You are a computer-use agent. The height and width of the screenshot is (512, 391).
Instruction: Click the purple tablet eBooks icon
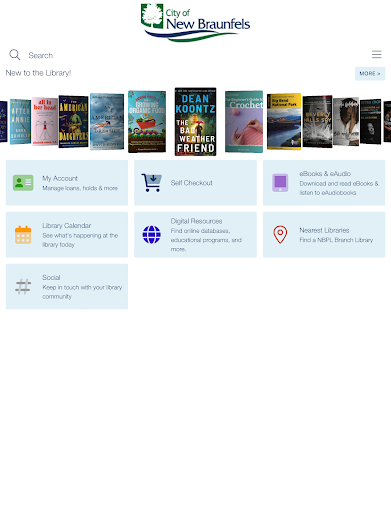(280, 183)
